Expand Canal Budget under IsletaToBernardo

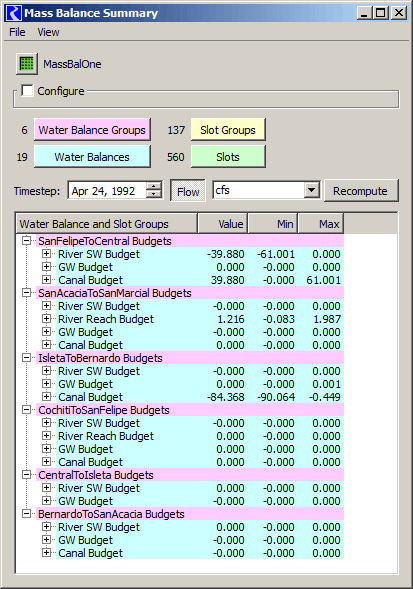[46, 397]
